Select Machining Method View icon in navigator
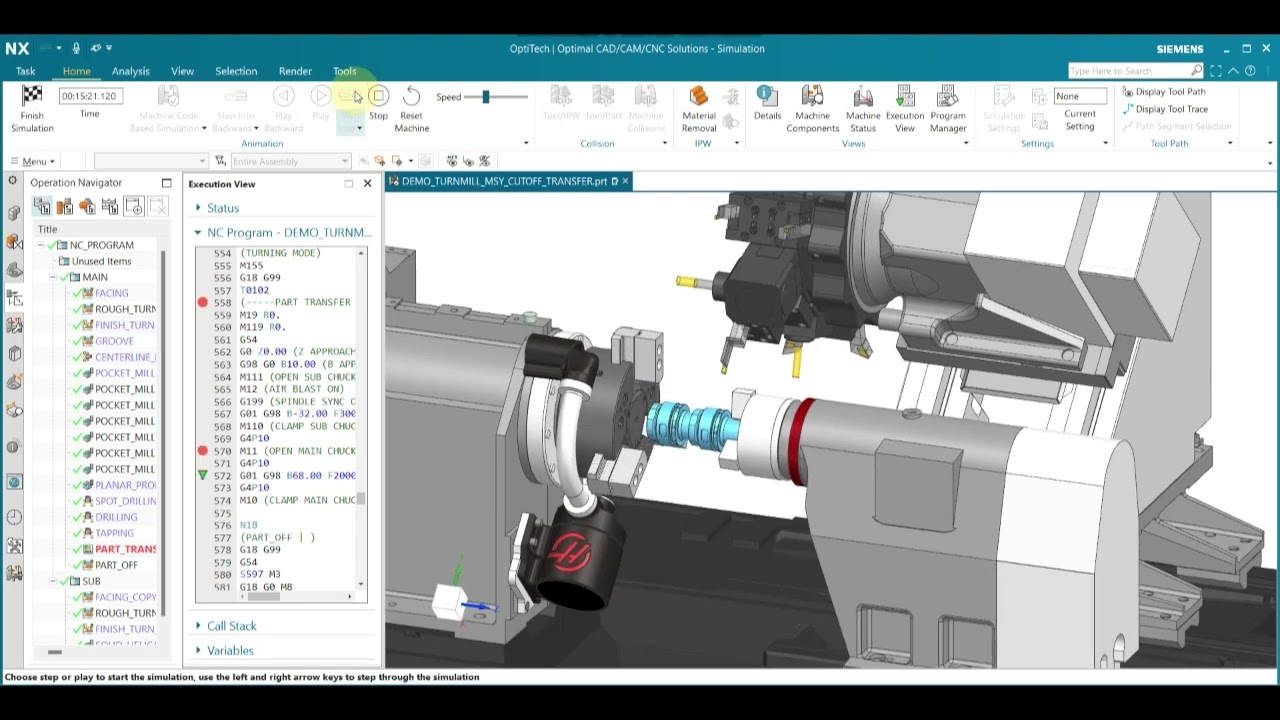Viewport: 1280px width, 720px height. coord(110,206)
